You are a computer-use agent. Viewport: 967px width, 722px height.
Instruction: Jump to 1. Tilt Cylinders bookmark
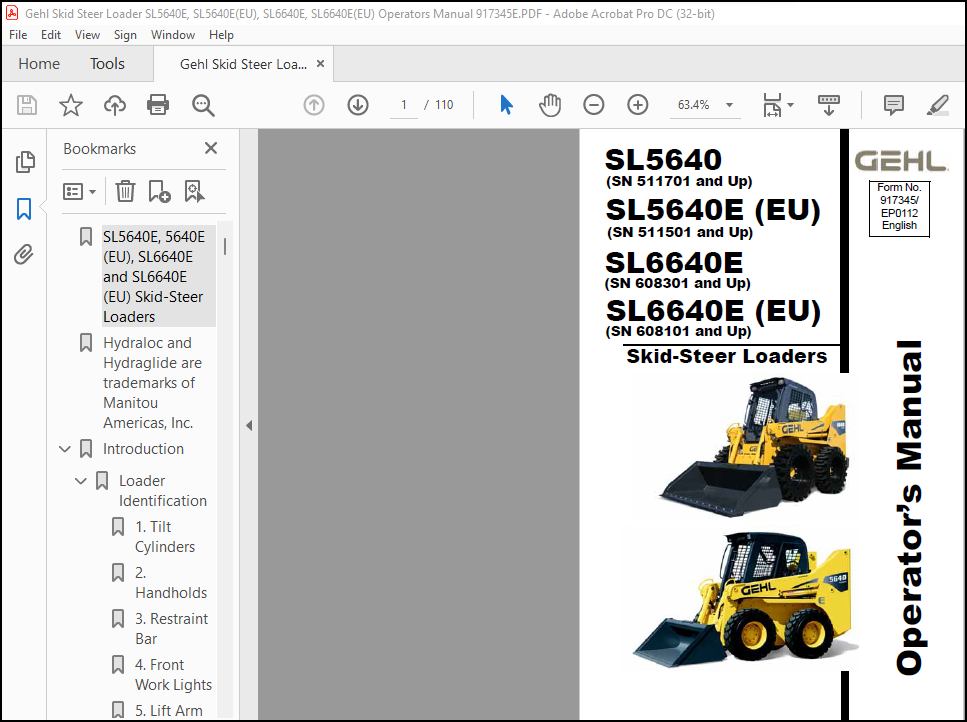tap(165, 536)
